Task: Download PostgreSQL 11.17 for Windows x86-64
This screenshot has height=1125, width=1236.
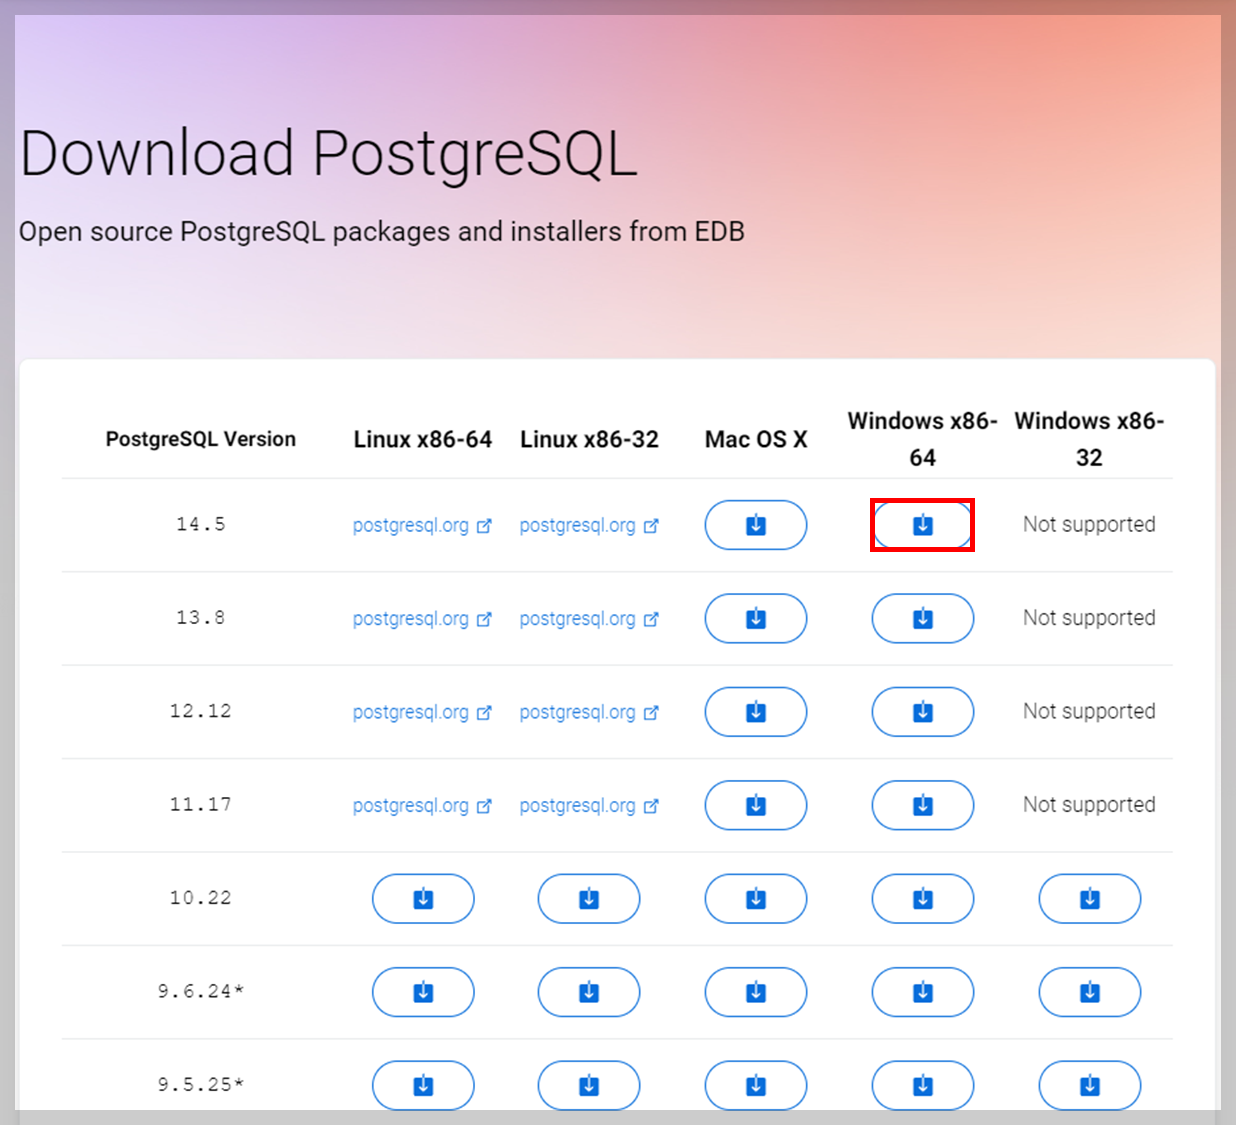Action: (x=922, y=805)
